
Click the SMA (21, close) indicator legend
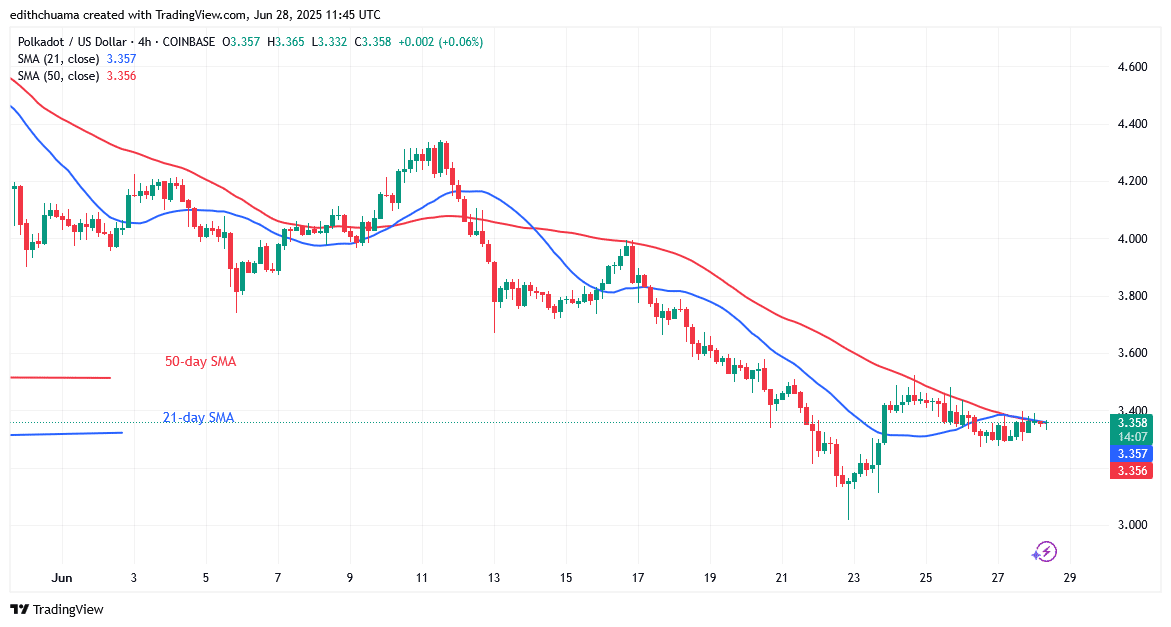point(77,59)
